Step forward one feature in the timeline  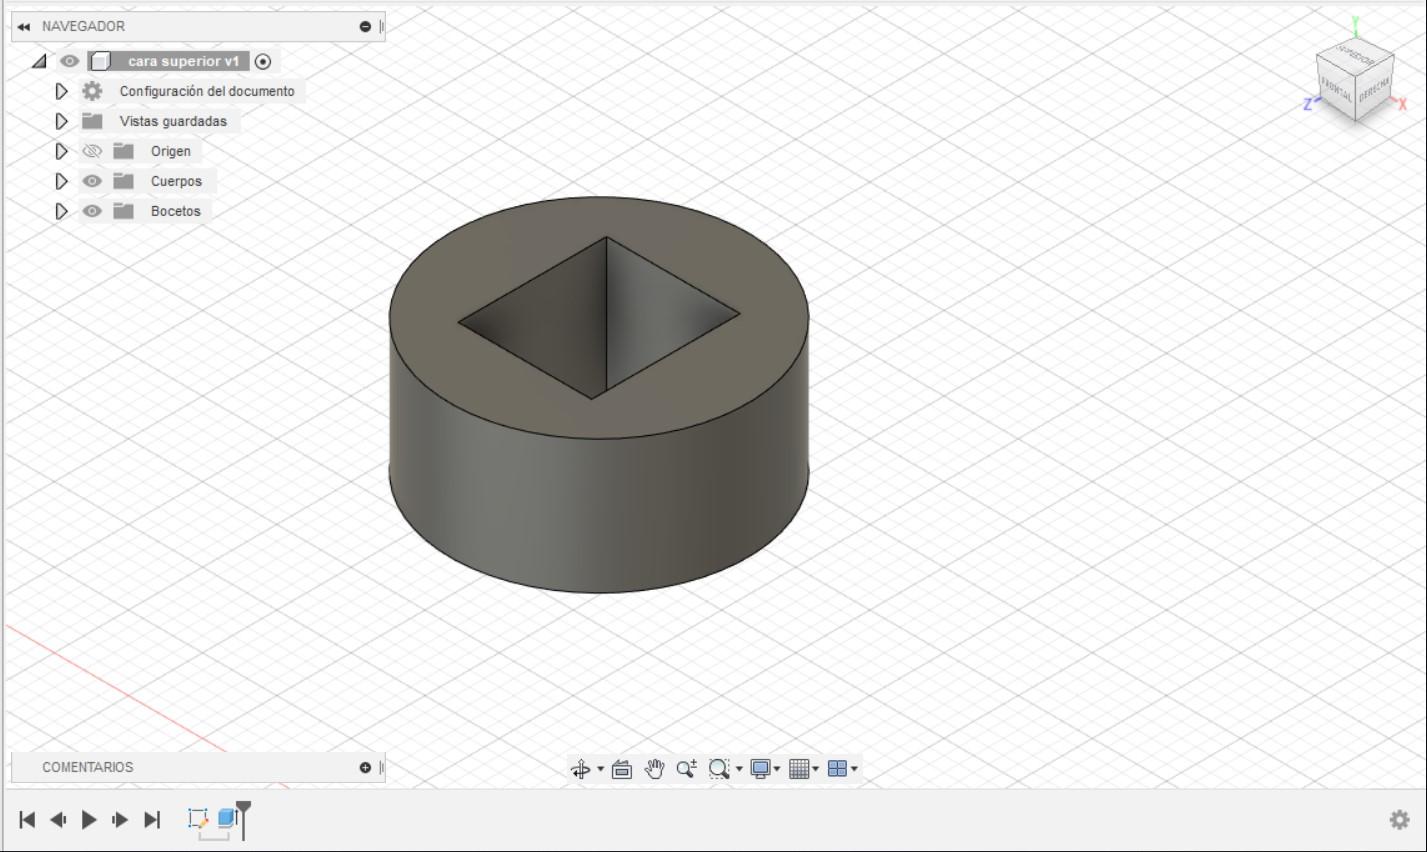(120, 820)
